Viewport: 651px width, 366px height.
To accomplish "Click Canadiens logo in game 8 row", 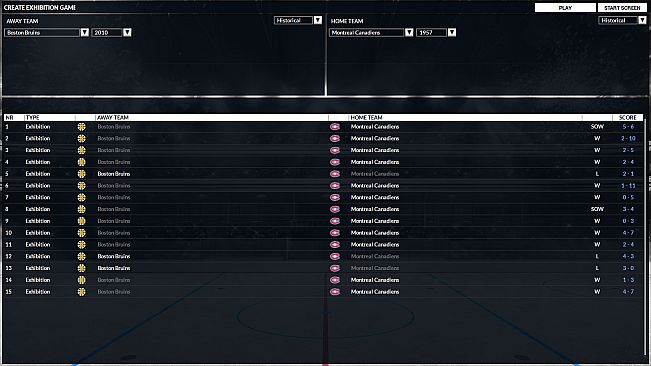I will pyautogui.click(x=335, y=209).
